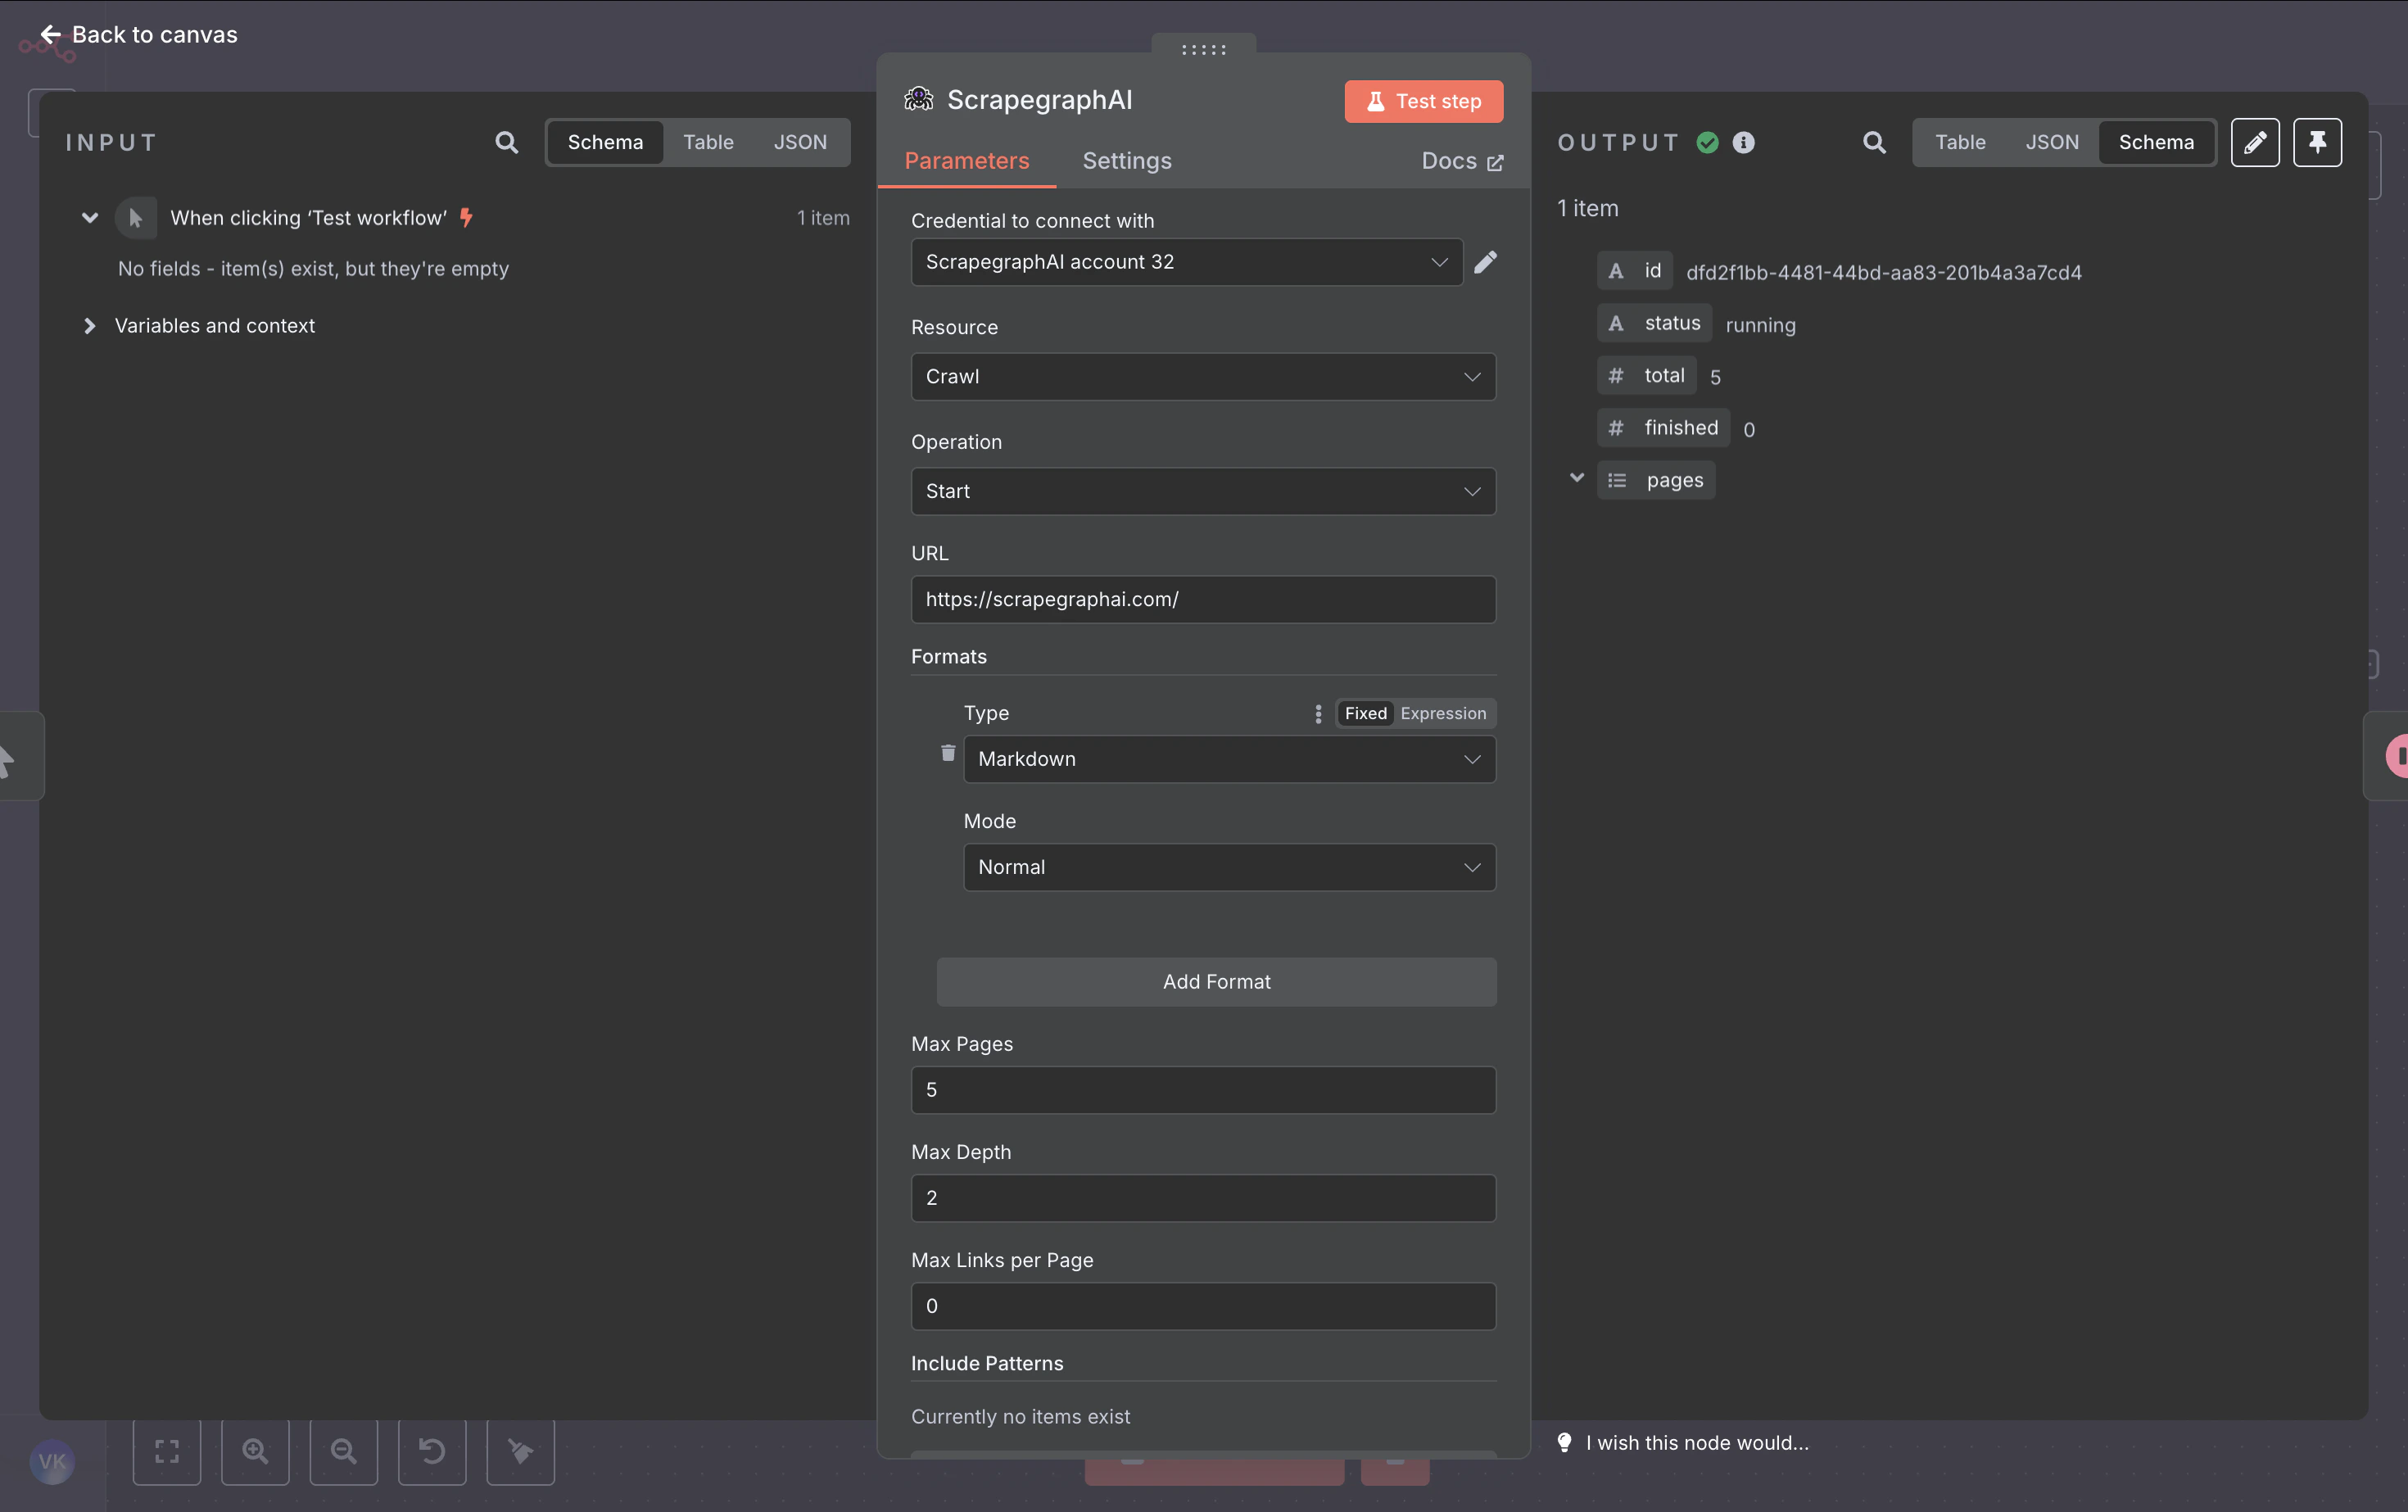Click the Back to canvas label
2408x1512 pixels.
pos(155,34)
